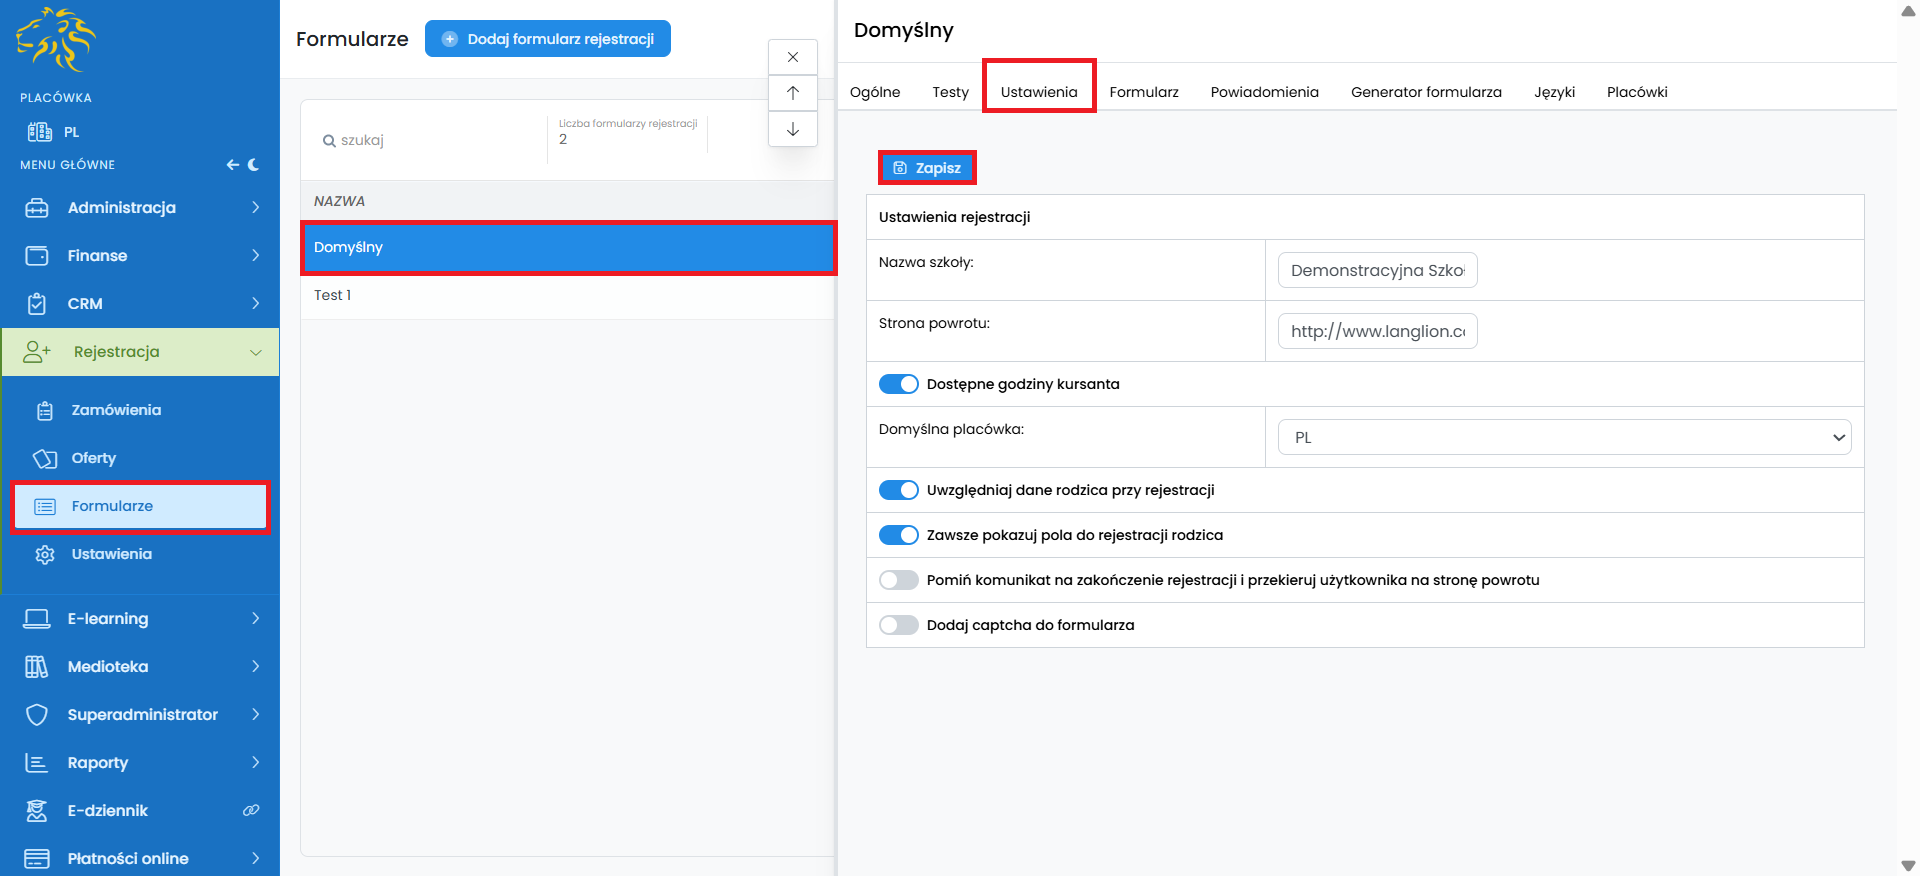Viewport: 1920px width, 876px height.
Task: Click the dark mode moon icon
Action: pyautogui.click(x=254, y=165)
